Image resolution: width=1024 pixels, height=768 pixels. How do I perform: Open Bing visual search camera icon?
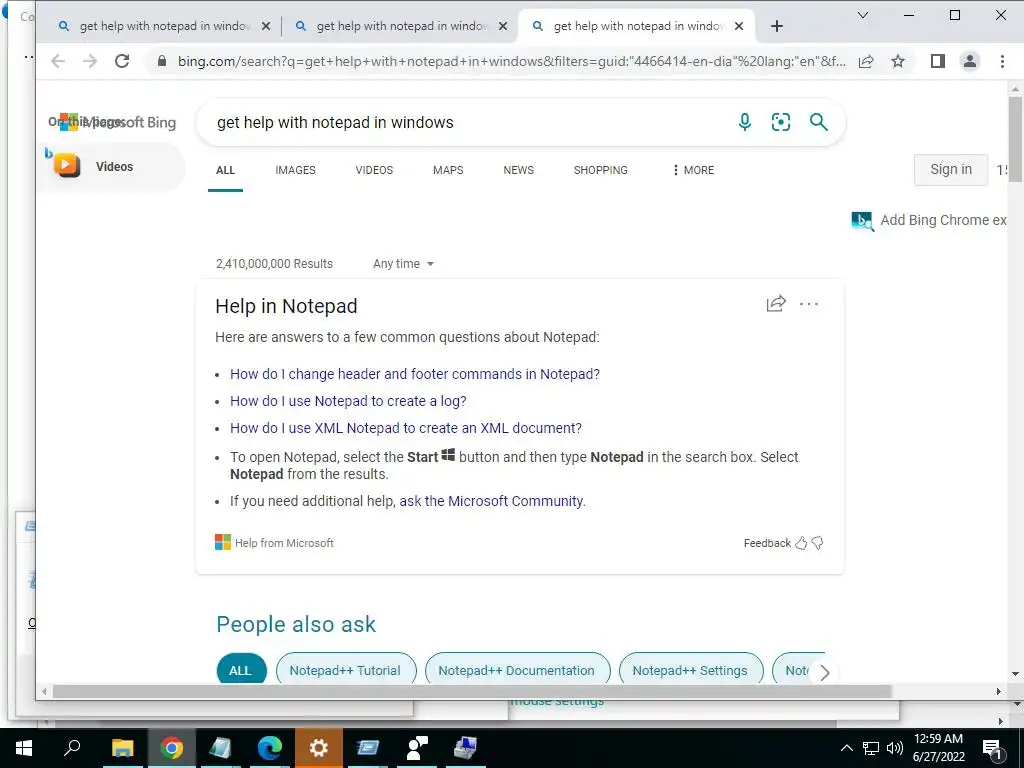tap(780, 122)
